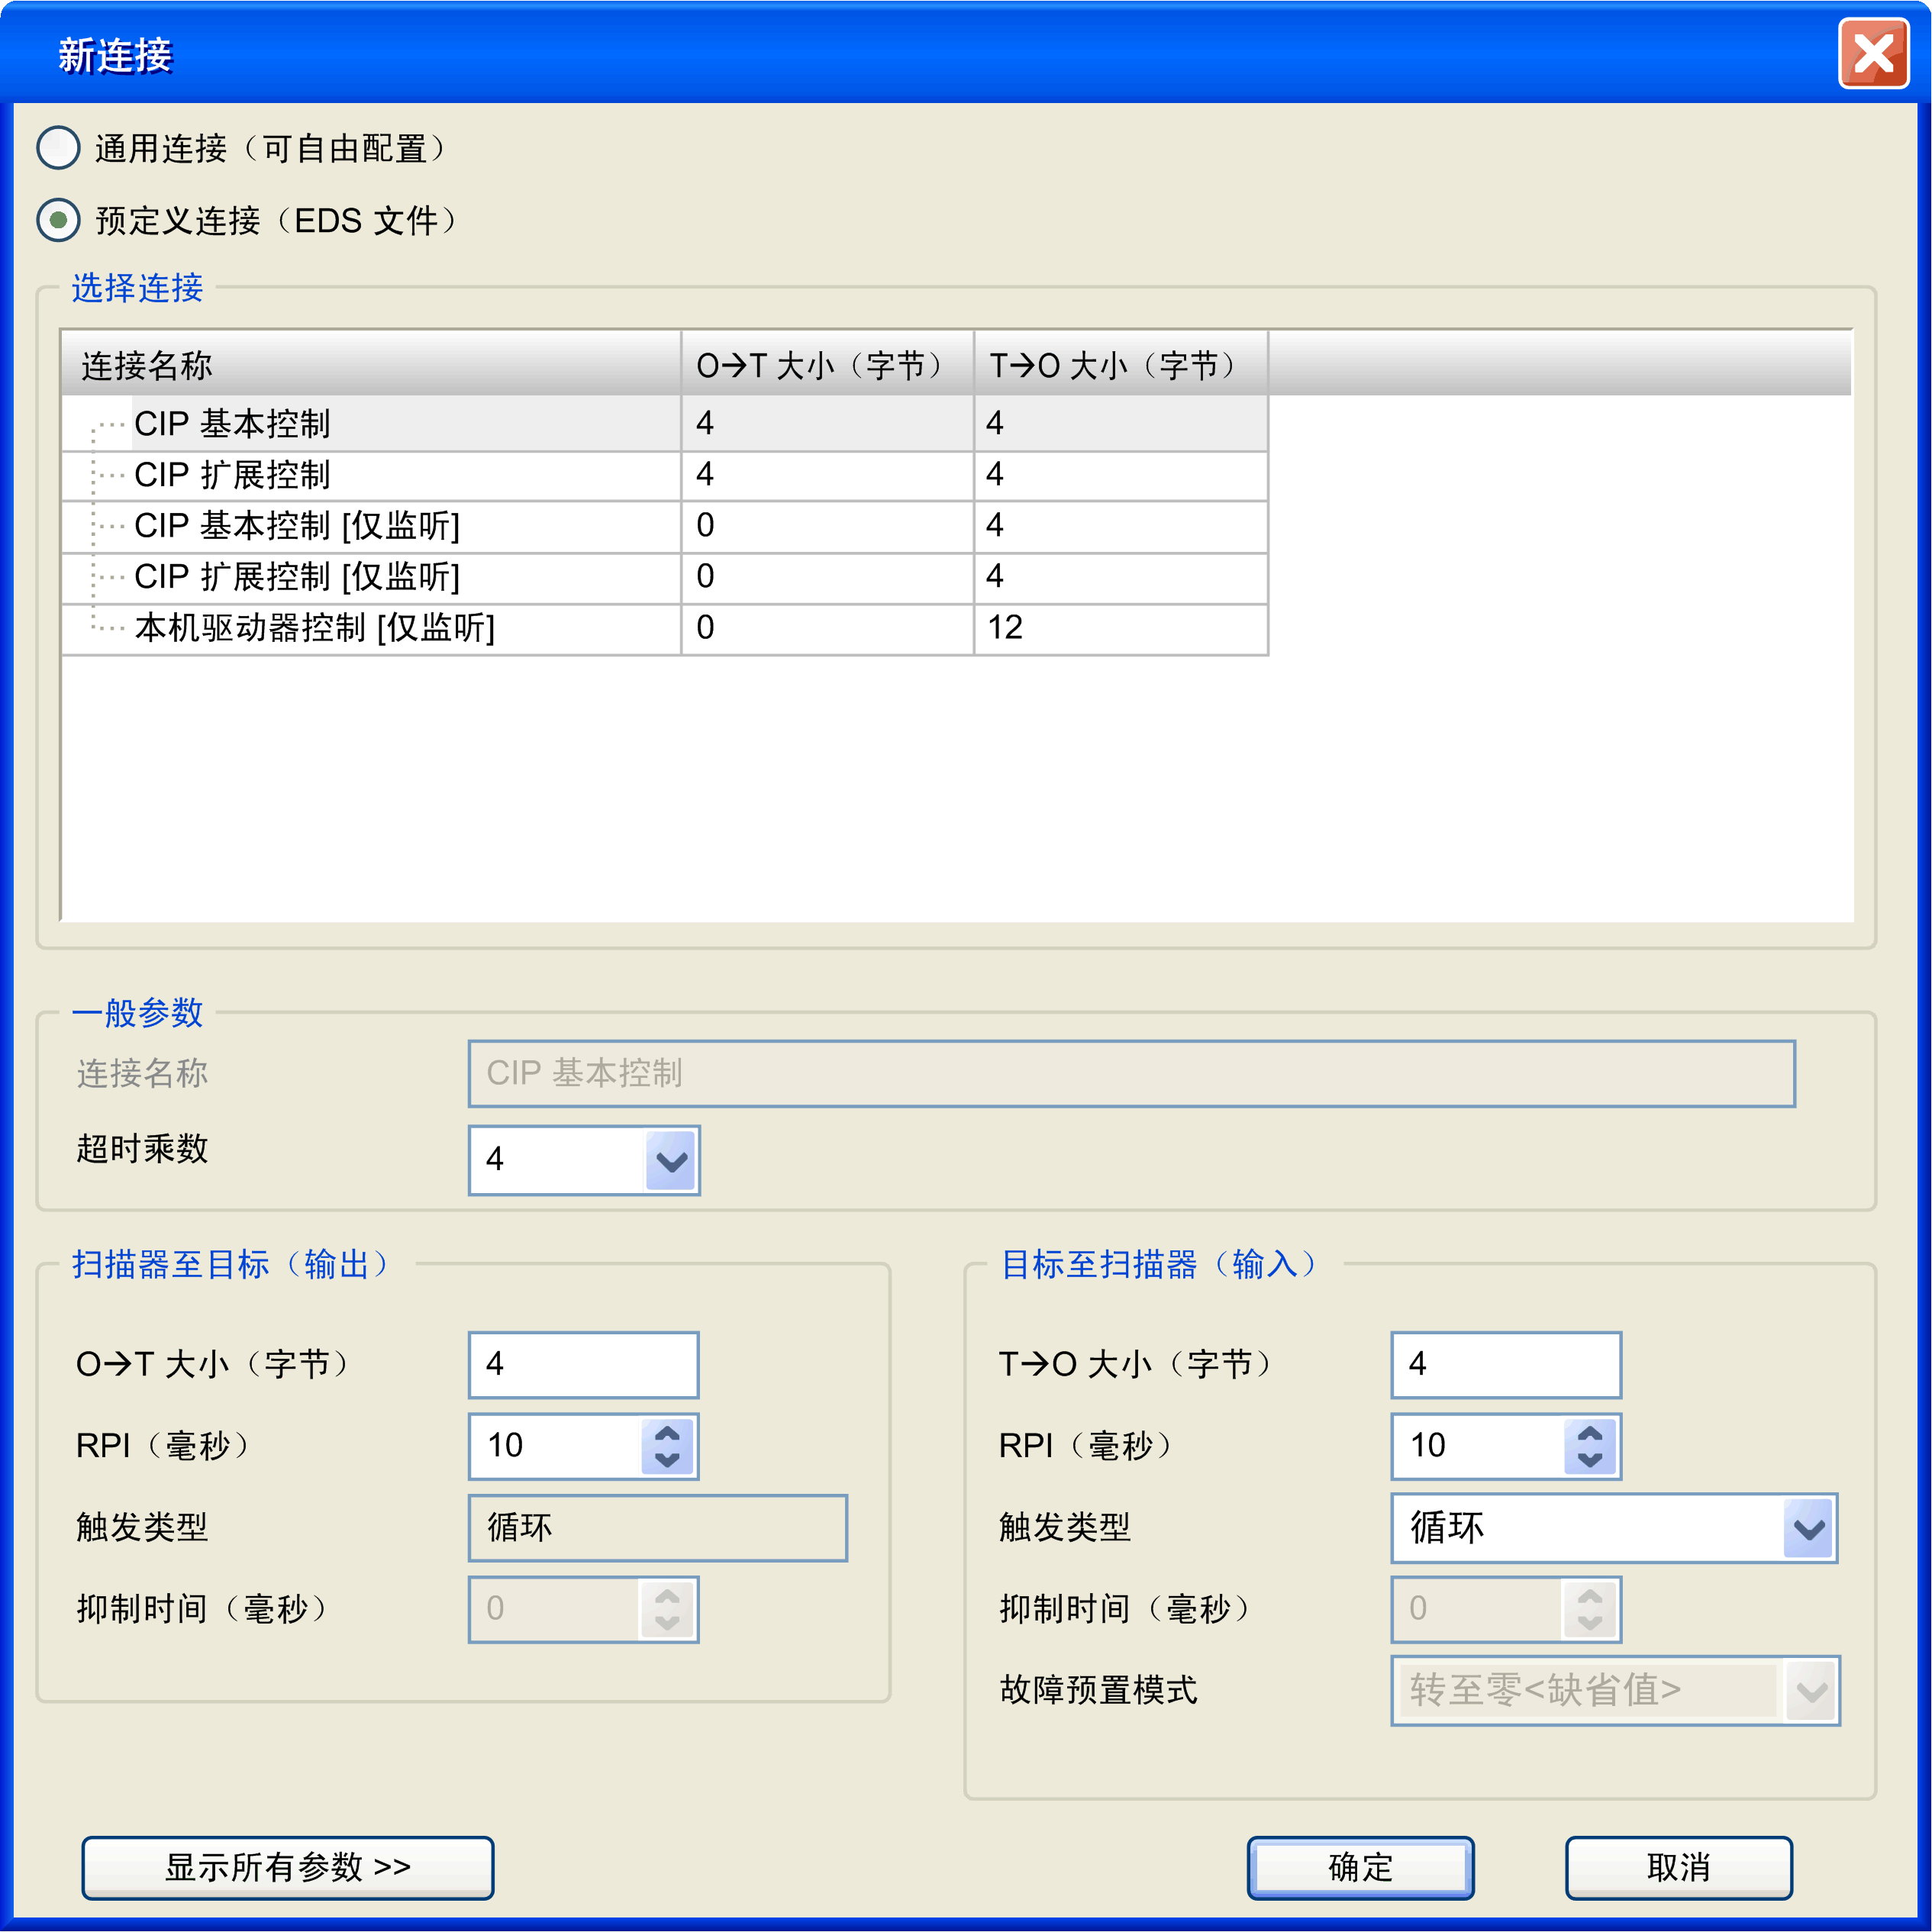Select 本机驱动器控制 [仅监听] row
The image size is (1932, 1932).
pos(314,628)
